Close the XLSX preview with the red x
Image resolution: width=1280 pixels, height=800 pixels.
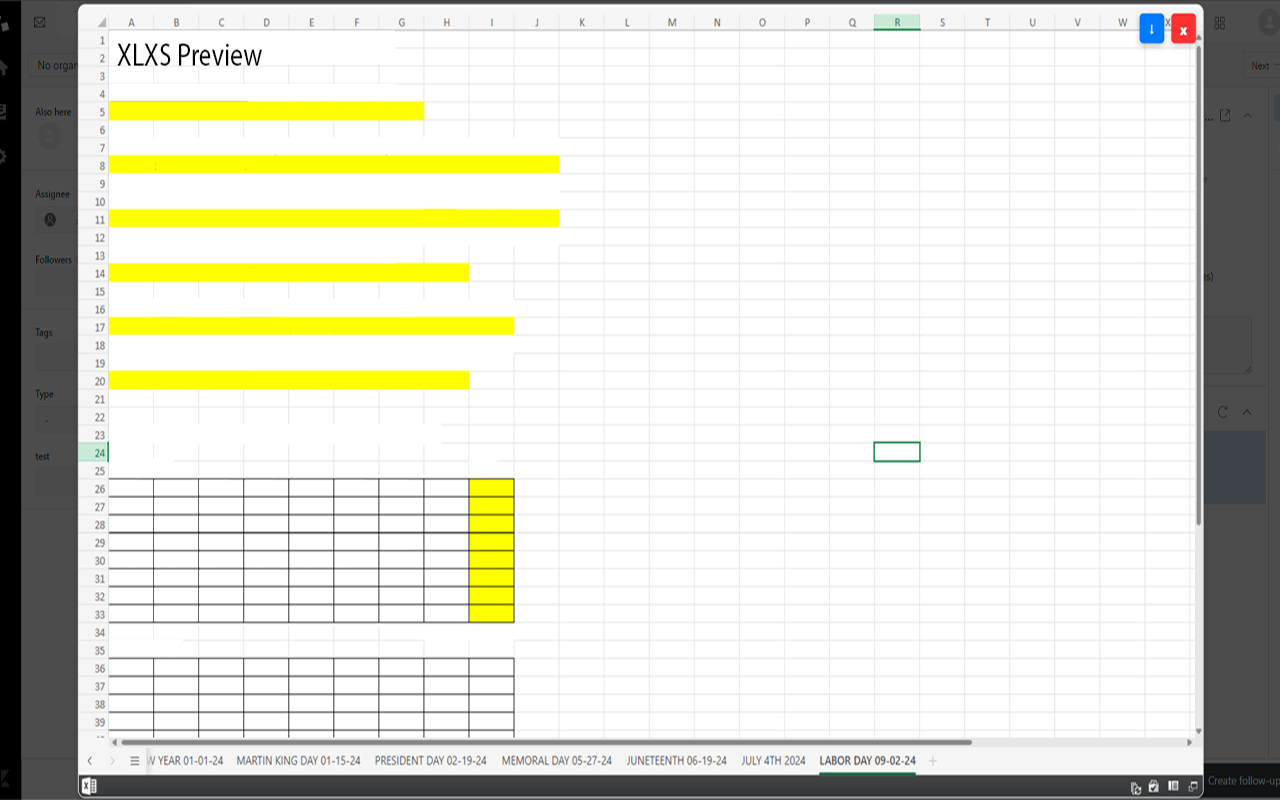point(1183,30)
